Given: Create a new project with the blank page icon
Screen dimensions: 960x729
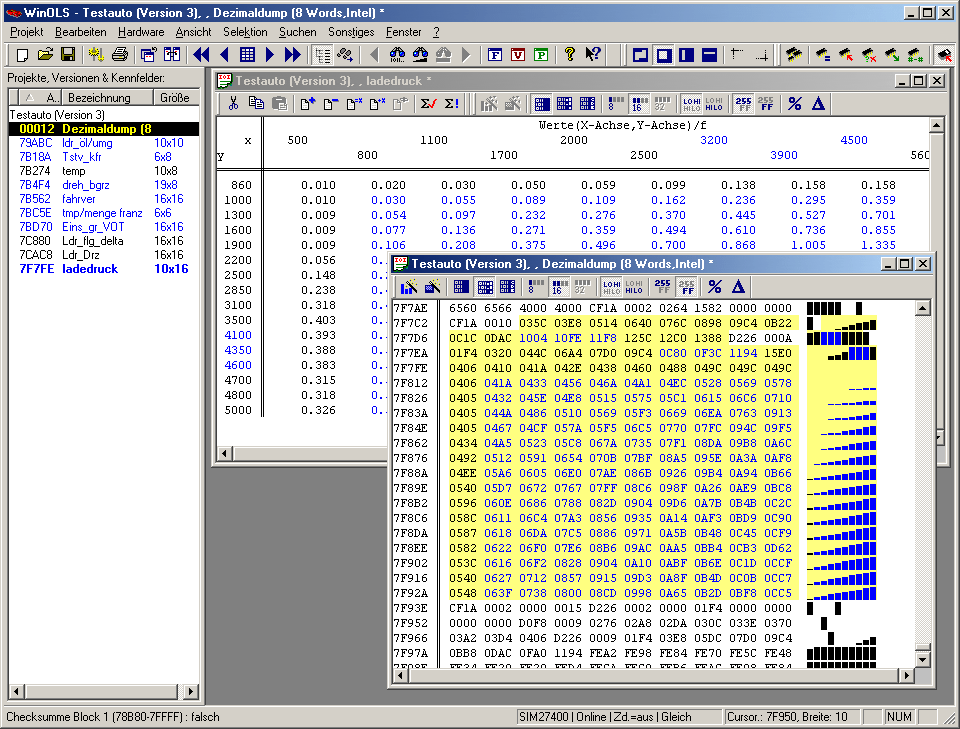Looking at the screenshot, I should [22, 55].
